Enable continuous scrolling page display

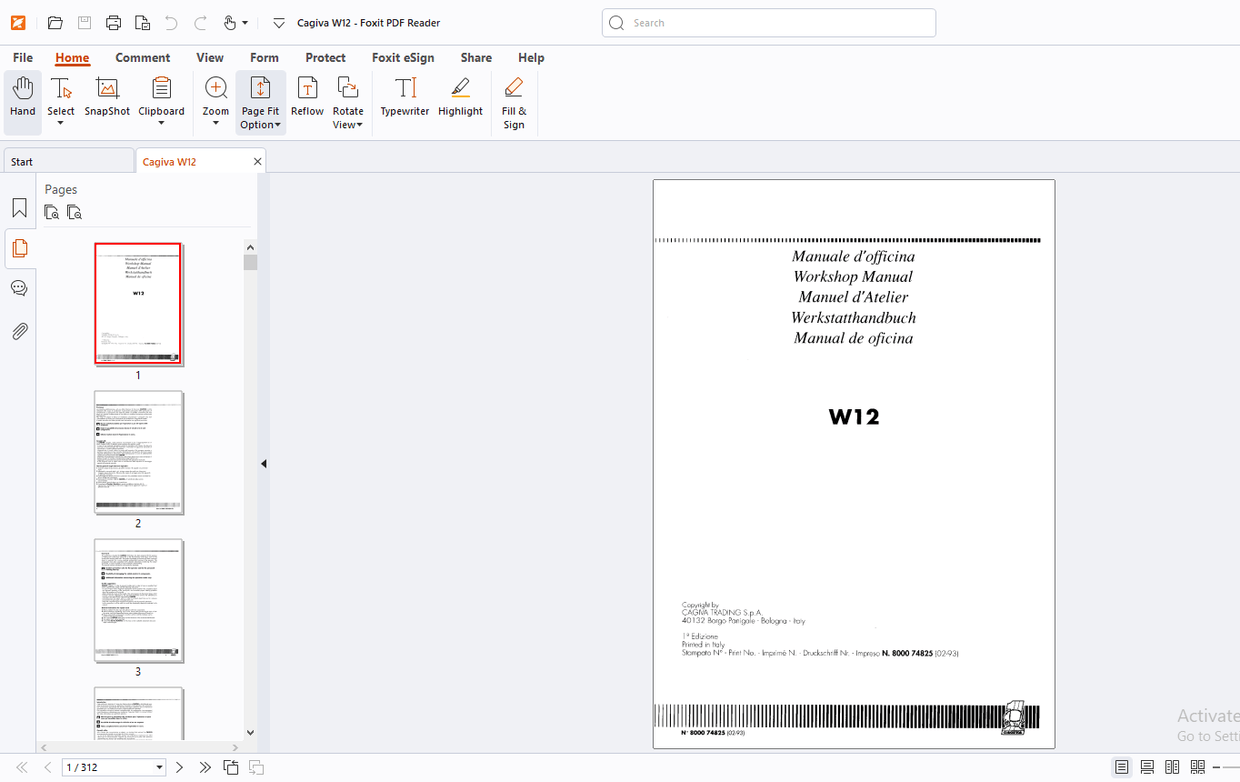[1146, 766]
